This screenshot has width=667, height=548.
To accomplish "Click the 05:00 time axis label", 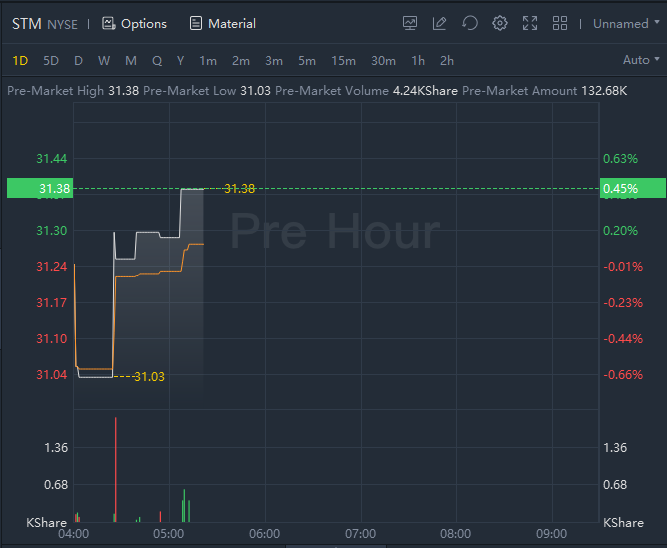I will tap(169, 534).
